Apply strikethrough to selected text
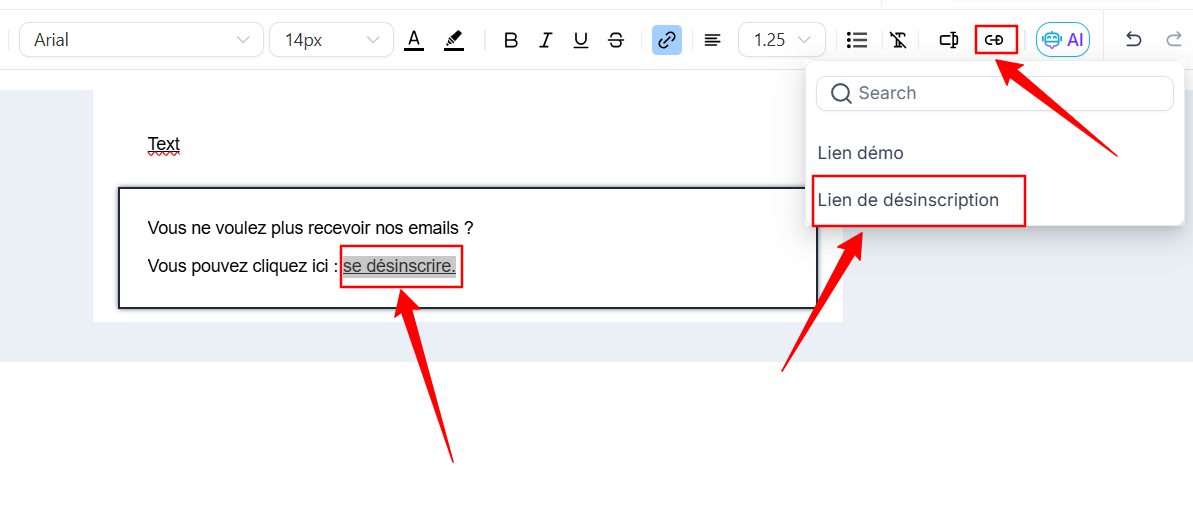This screenshot has height=528, width=1193. (x=616, y=40)
